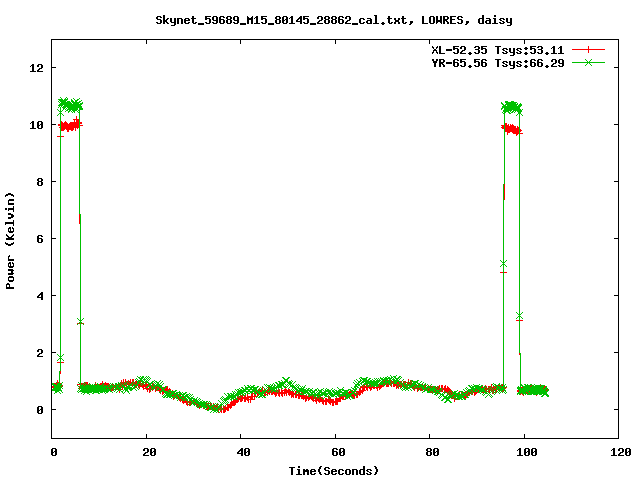The image size is (640, 480).
Task: Click the green legend line sample
Action: click(588, 62)
